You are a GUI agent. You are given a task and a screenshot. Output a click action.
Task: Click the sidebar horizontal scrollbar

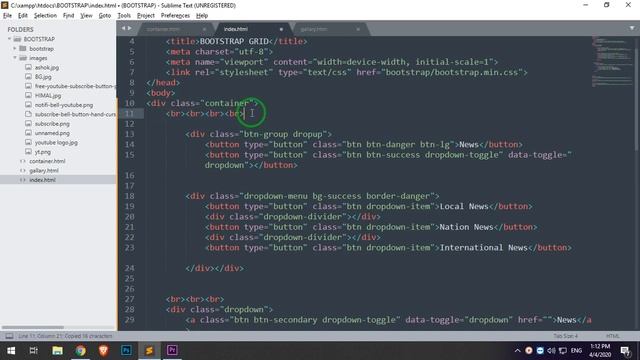coord(32,327)
